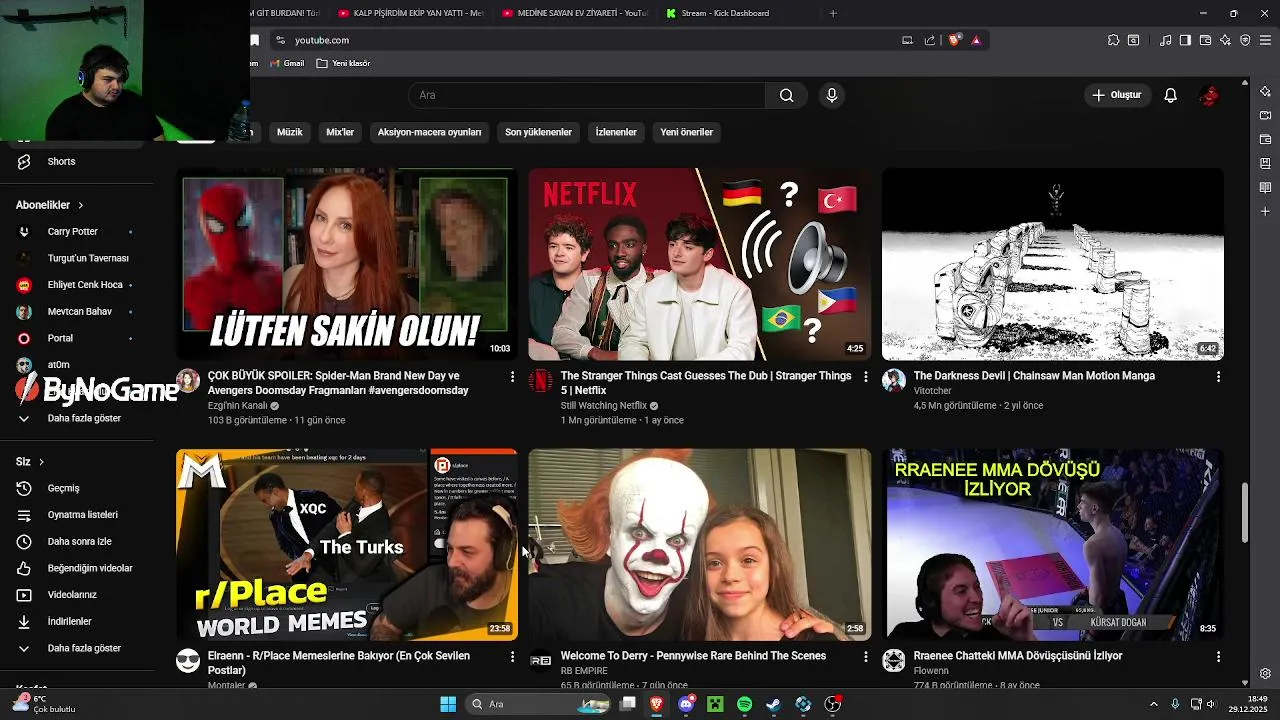
Task: Open the Darkness Devil Chainsaw Man thumbnail
Action: point(1052,264)
